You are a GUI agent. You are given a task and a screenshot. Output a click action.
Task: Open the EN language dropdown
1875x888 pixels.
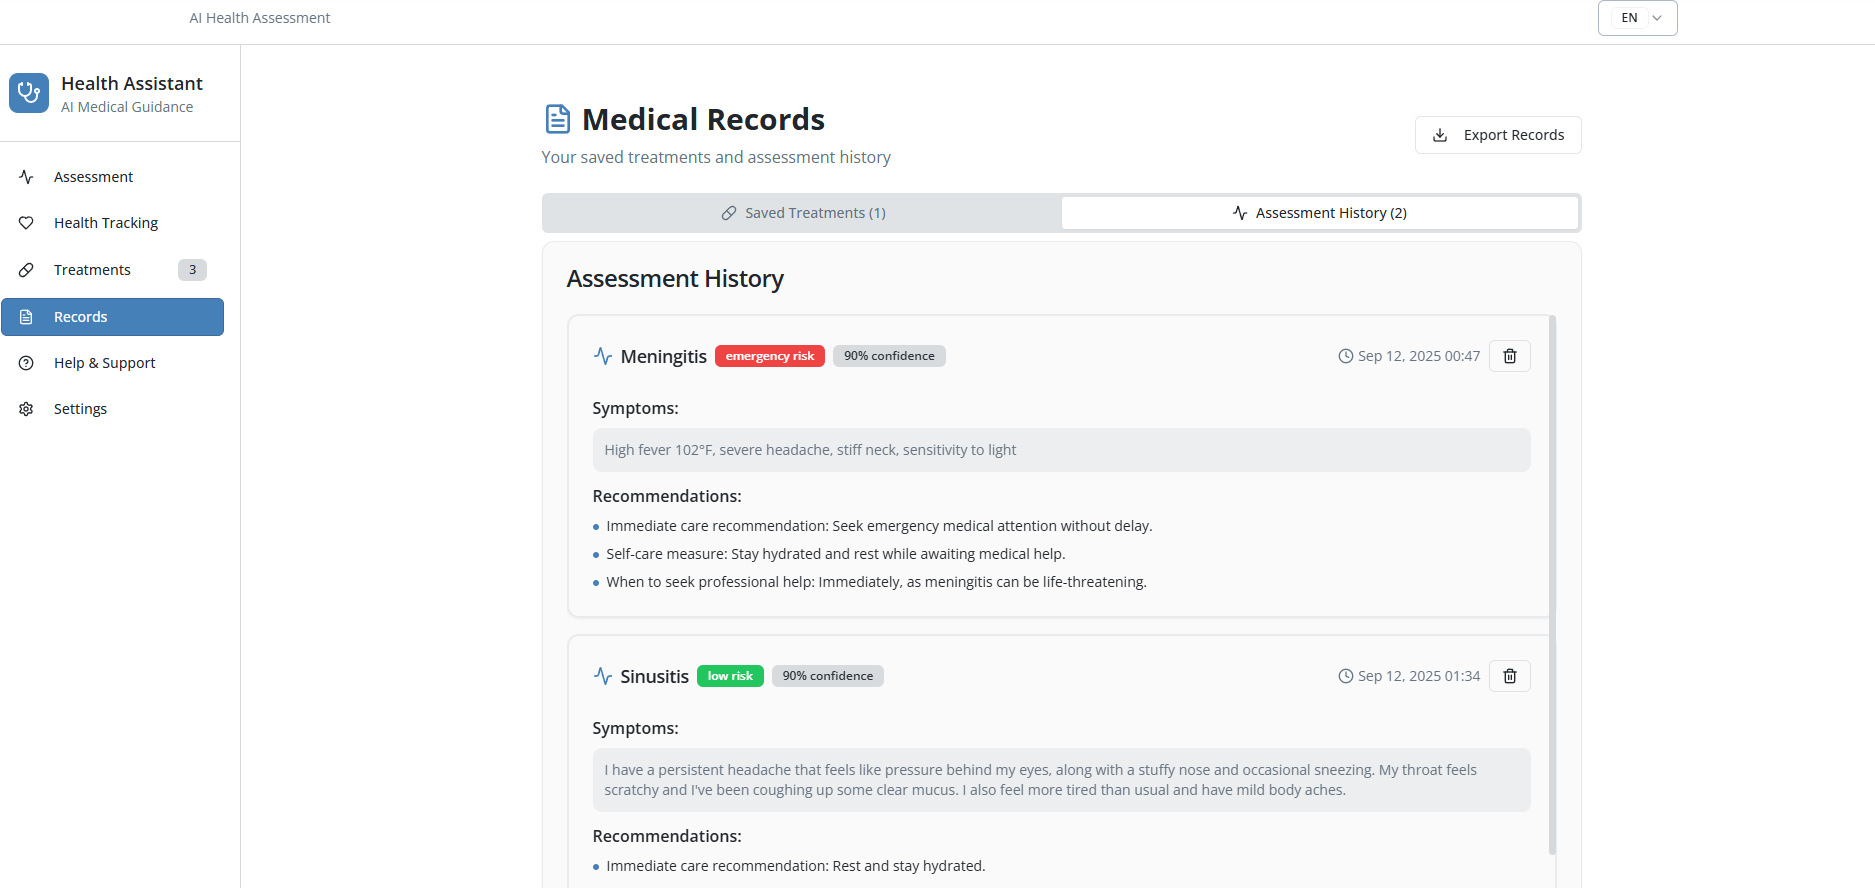pos(1637,18)
